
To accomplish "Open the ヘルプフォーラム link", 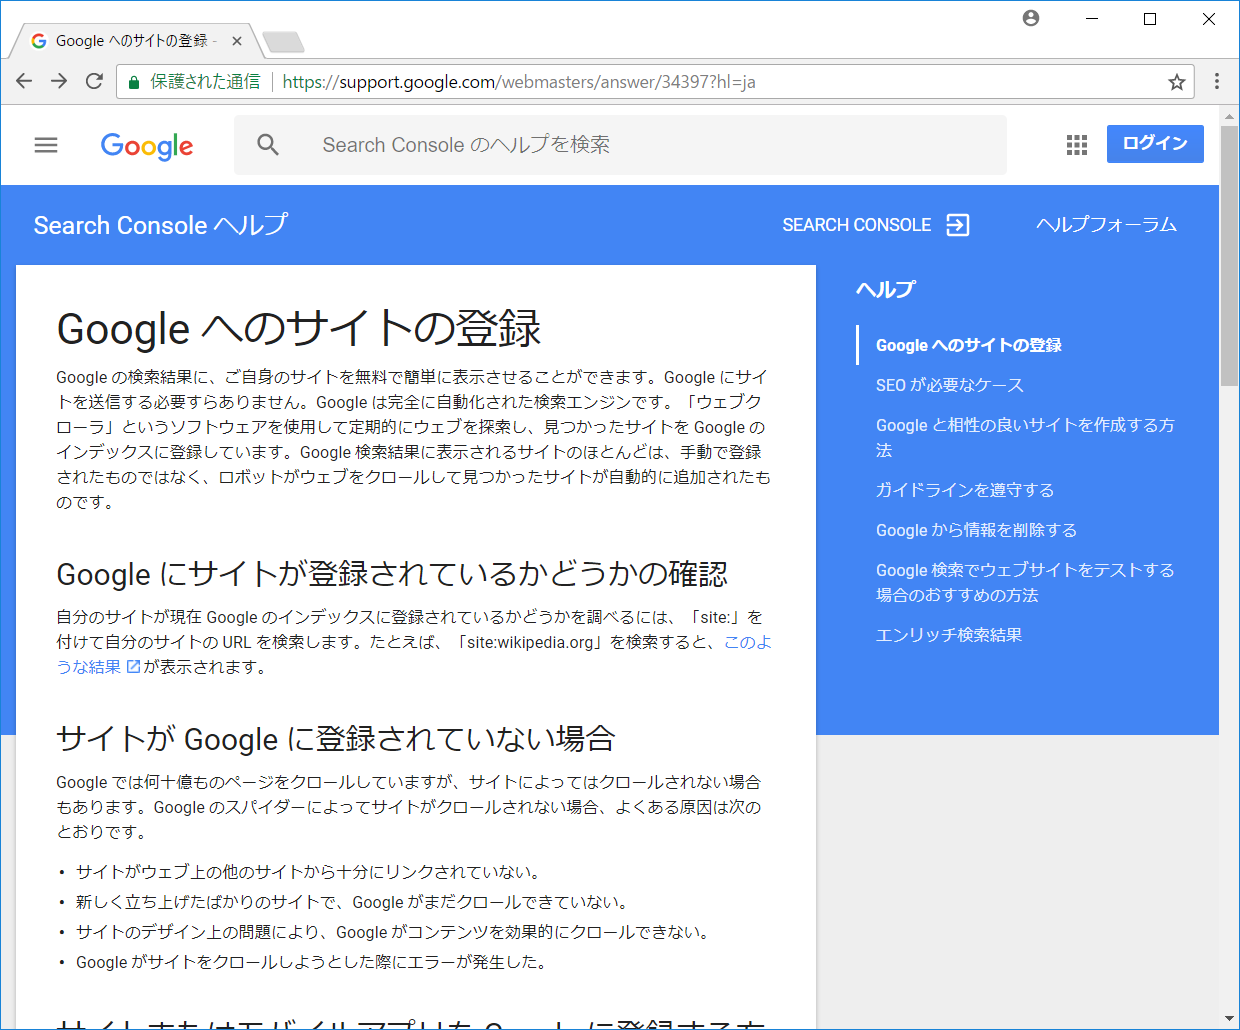I will click(1106, 225).
